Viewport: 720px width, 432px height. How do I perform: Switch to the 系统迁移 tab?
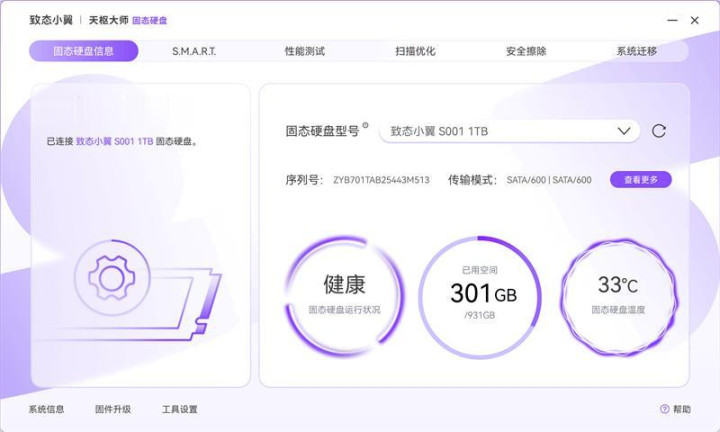[636, 51]
